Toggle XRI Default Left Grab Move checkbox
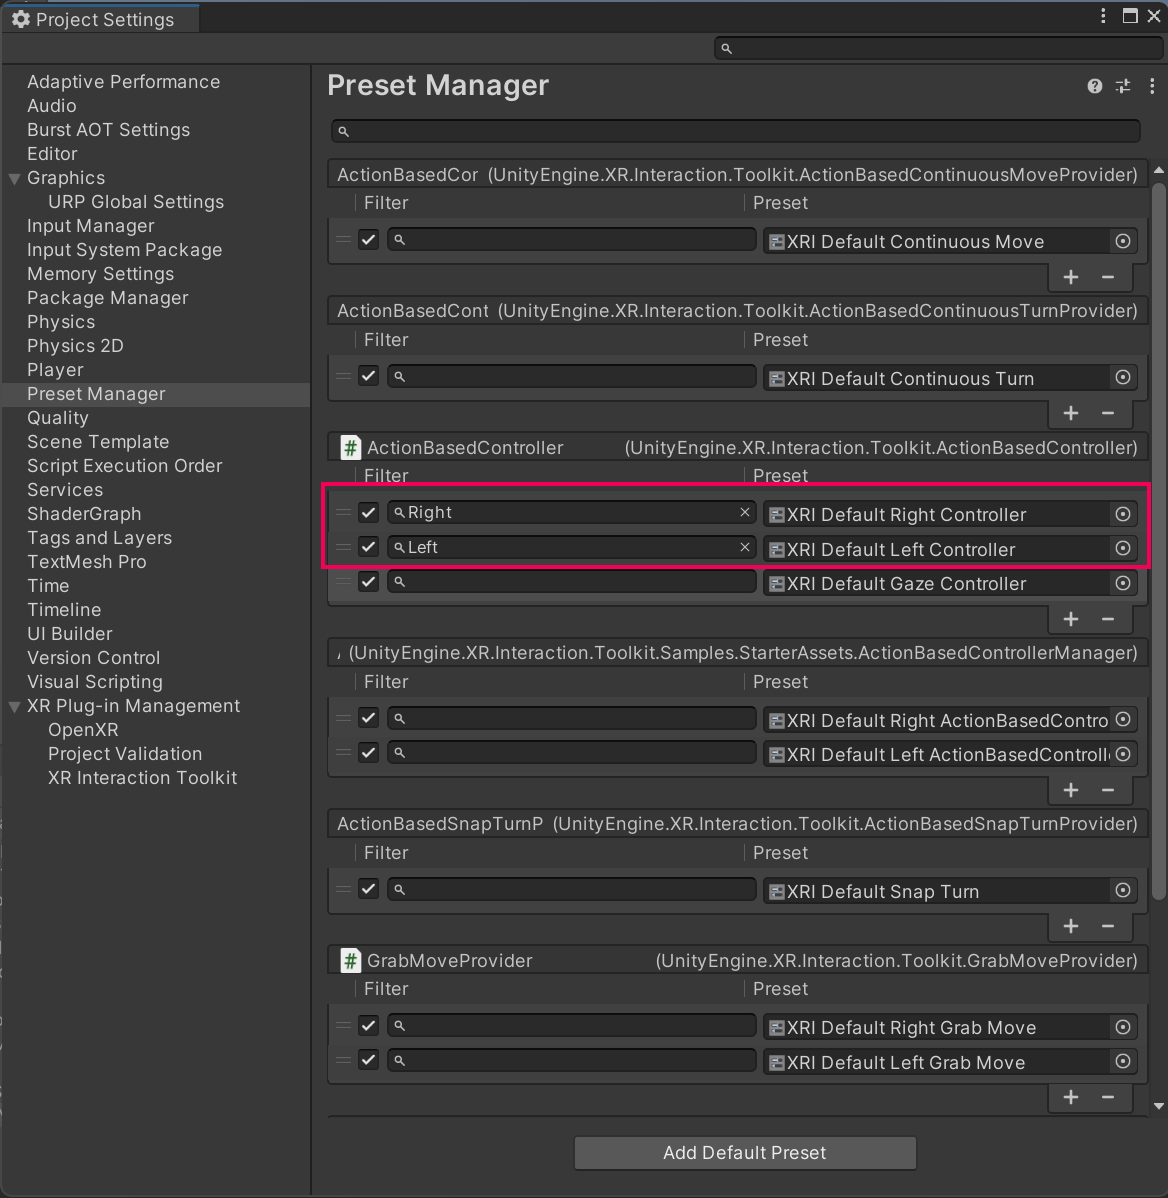This screenshot has height=1198, width=1168. 369,1060
